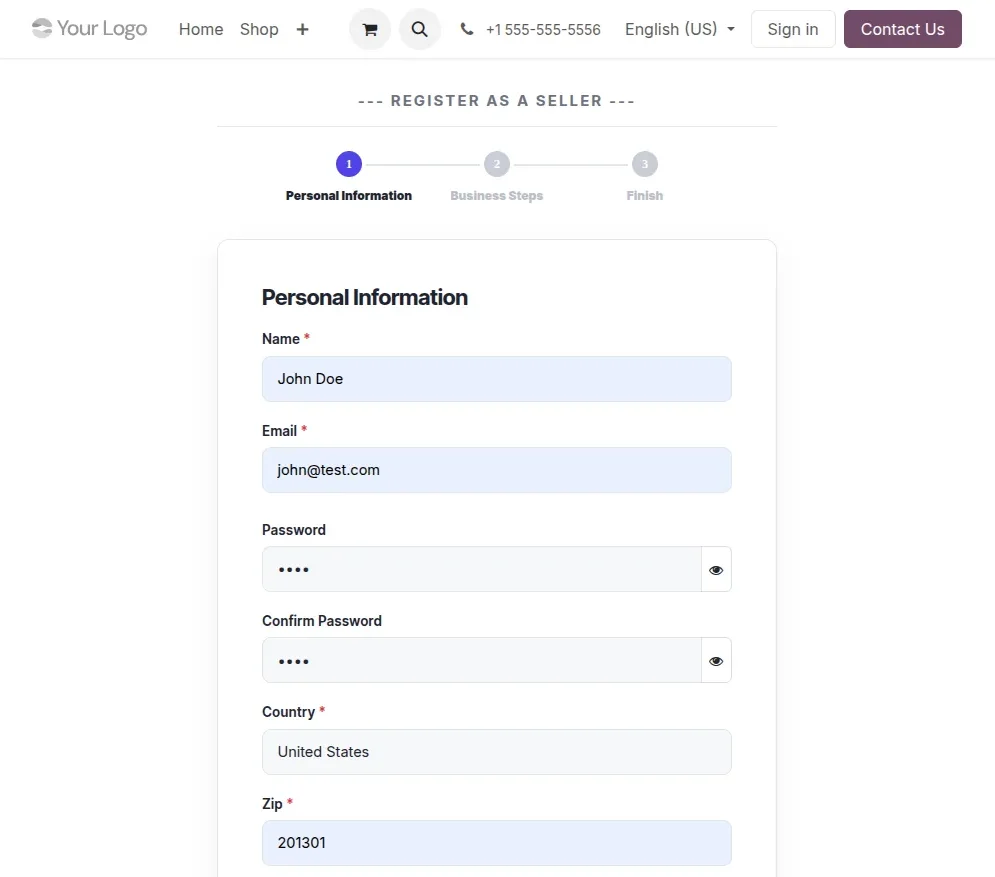Call the +1 555-555-5556 phone link
The image size is (995, 877).
(543, 30)
